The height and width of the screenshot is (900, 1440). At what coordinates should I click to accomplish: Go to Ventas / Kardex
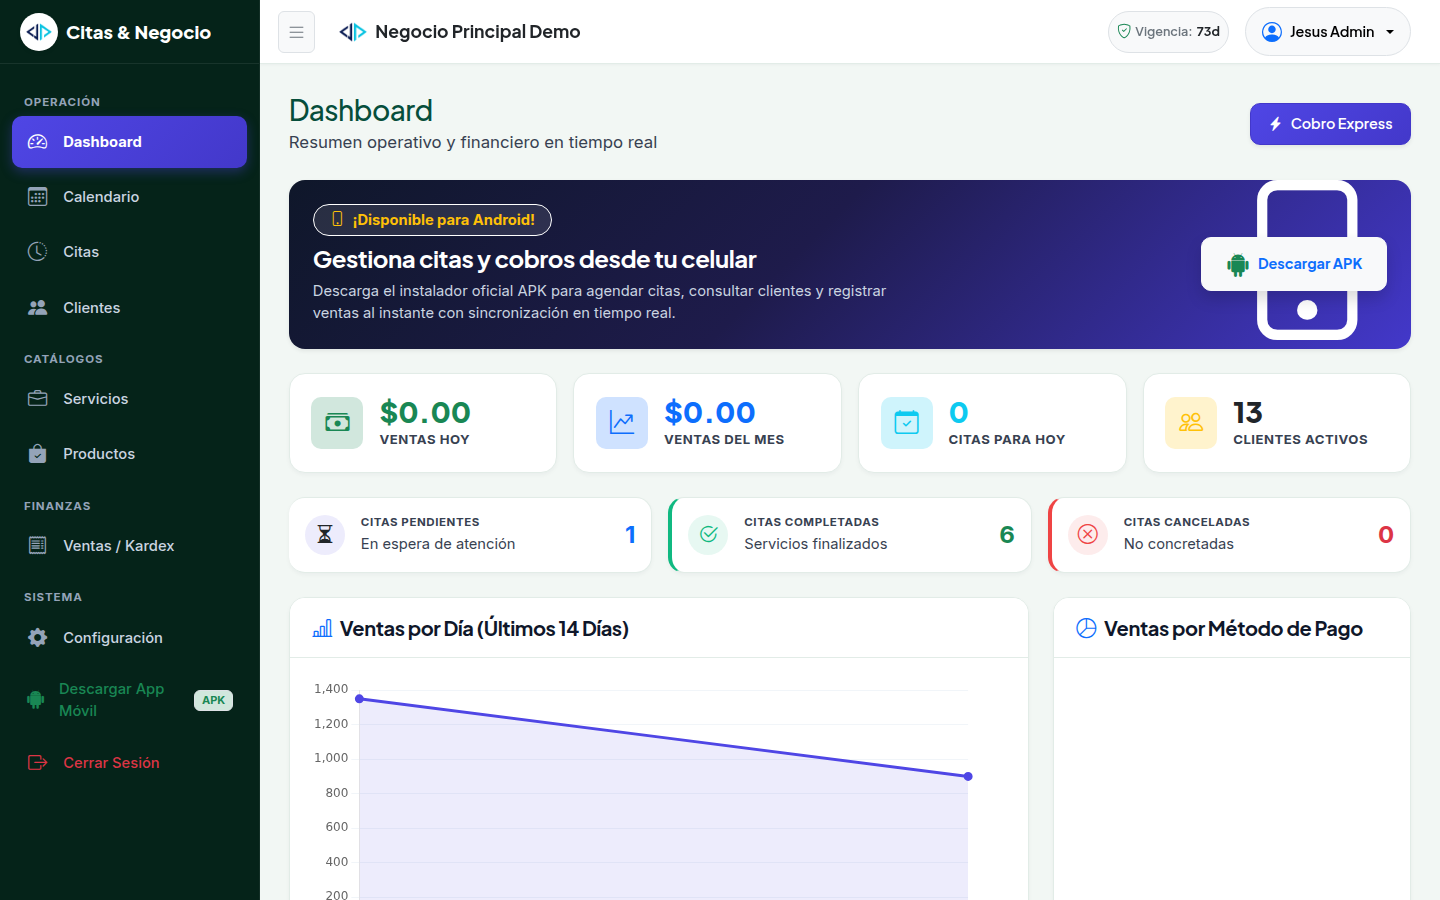[x=129, y=546]
